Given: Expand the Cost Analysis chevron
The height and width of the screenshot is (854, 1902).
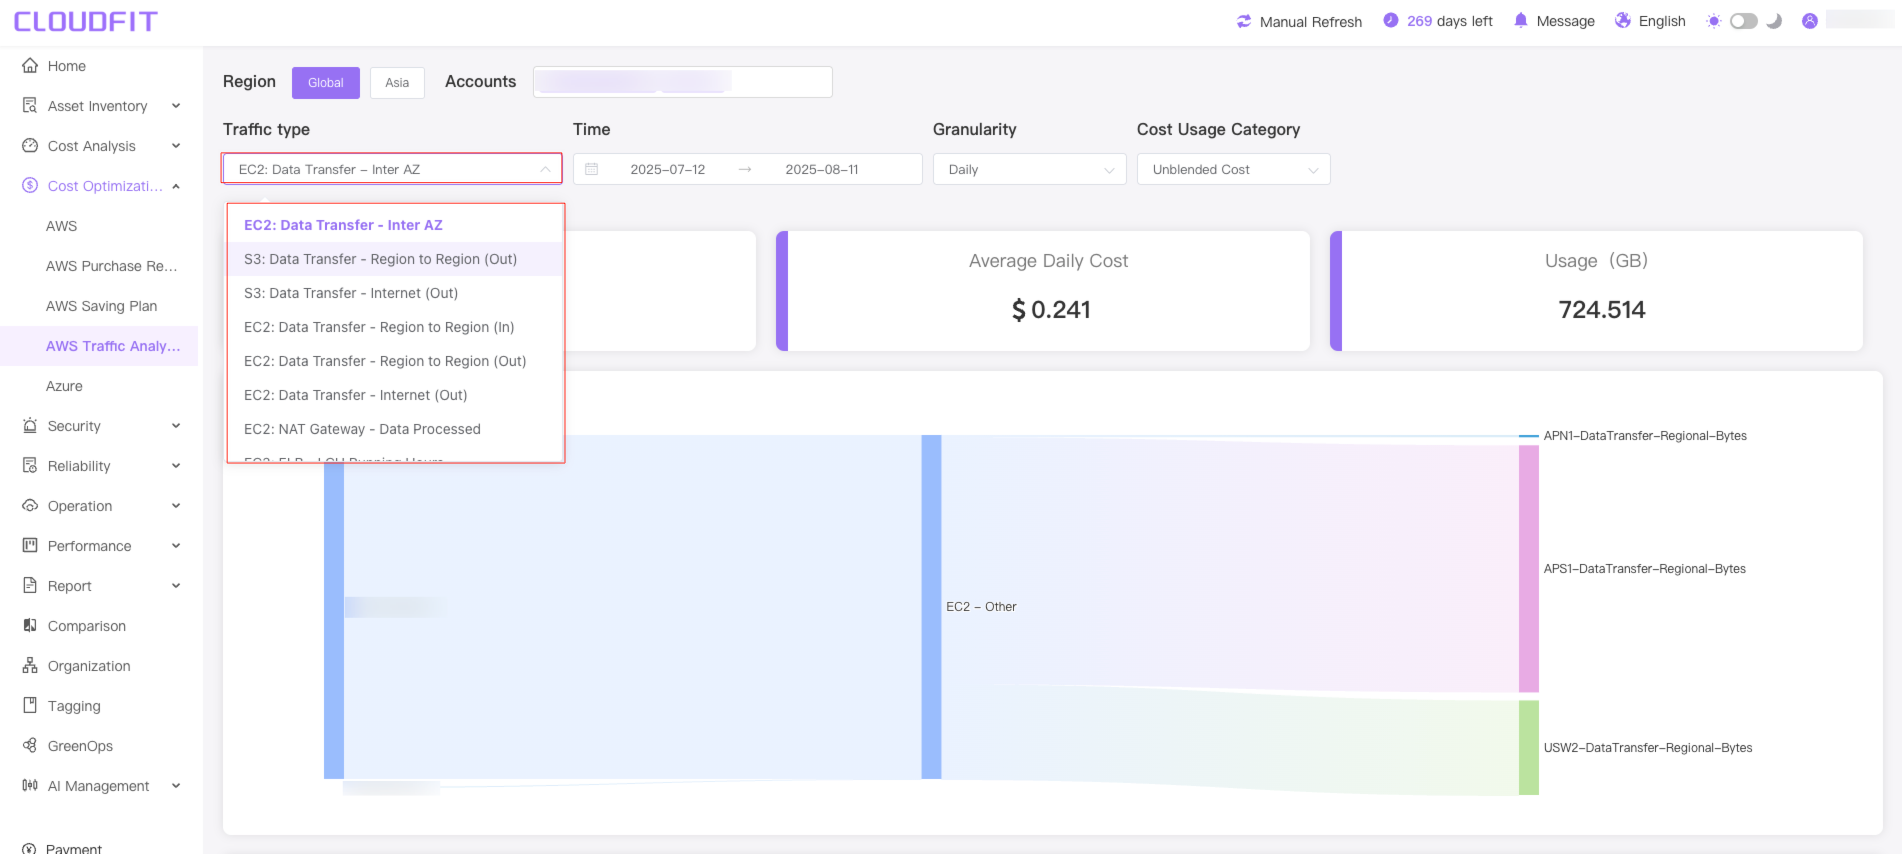Looking at the screenshot, I should [176, 145].
